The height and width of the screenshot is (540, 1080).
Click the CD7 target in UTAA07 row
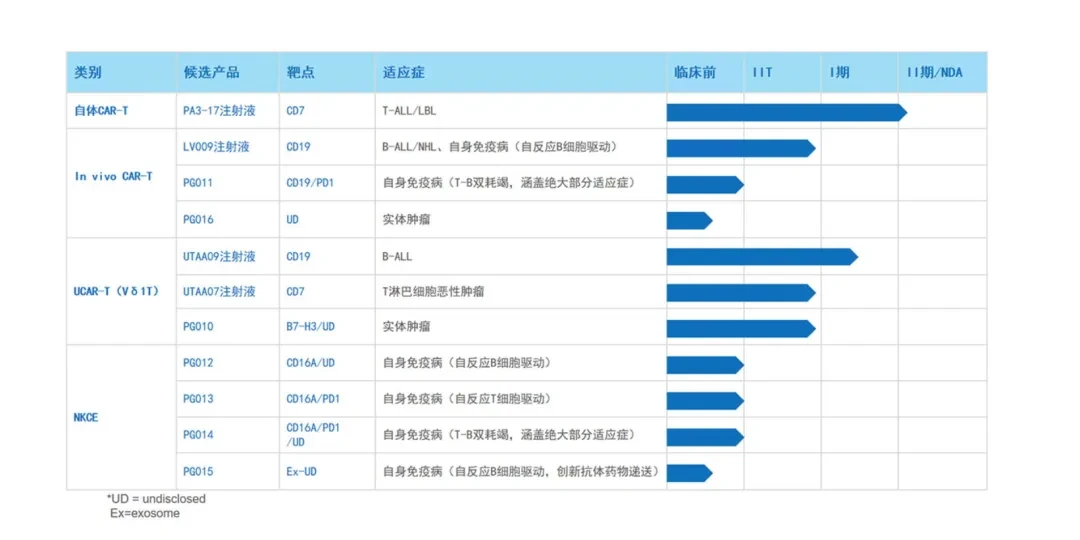click(x=295, y=291)
